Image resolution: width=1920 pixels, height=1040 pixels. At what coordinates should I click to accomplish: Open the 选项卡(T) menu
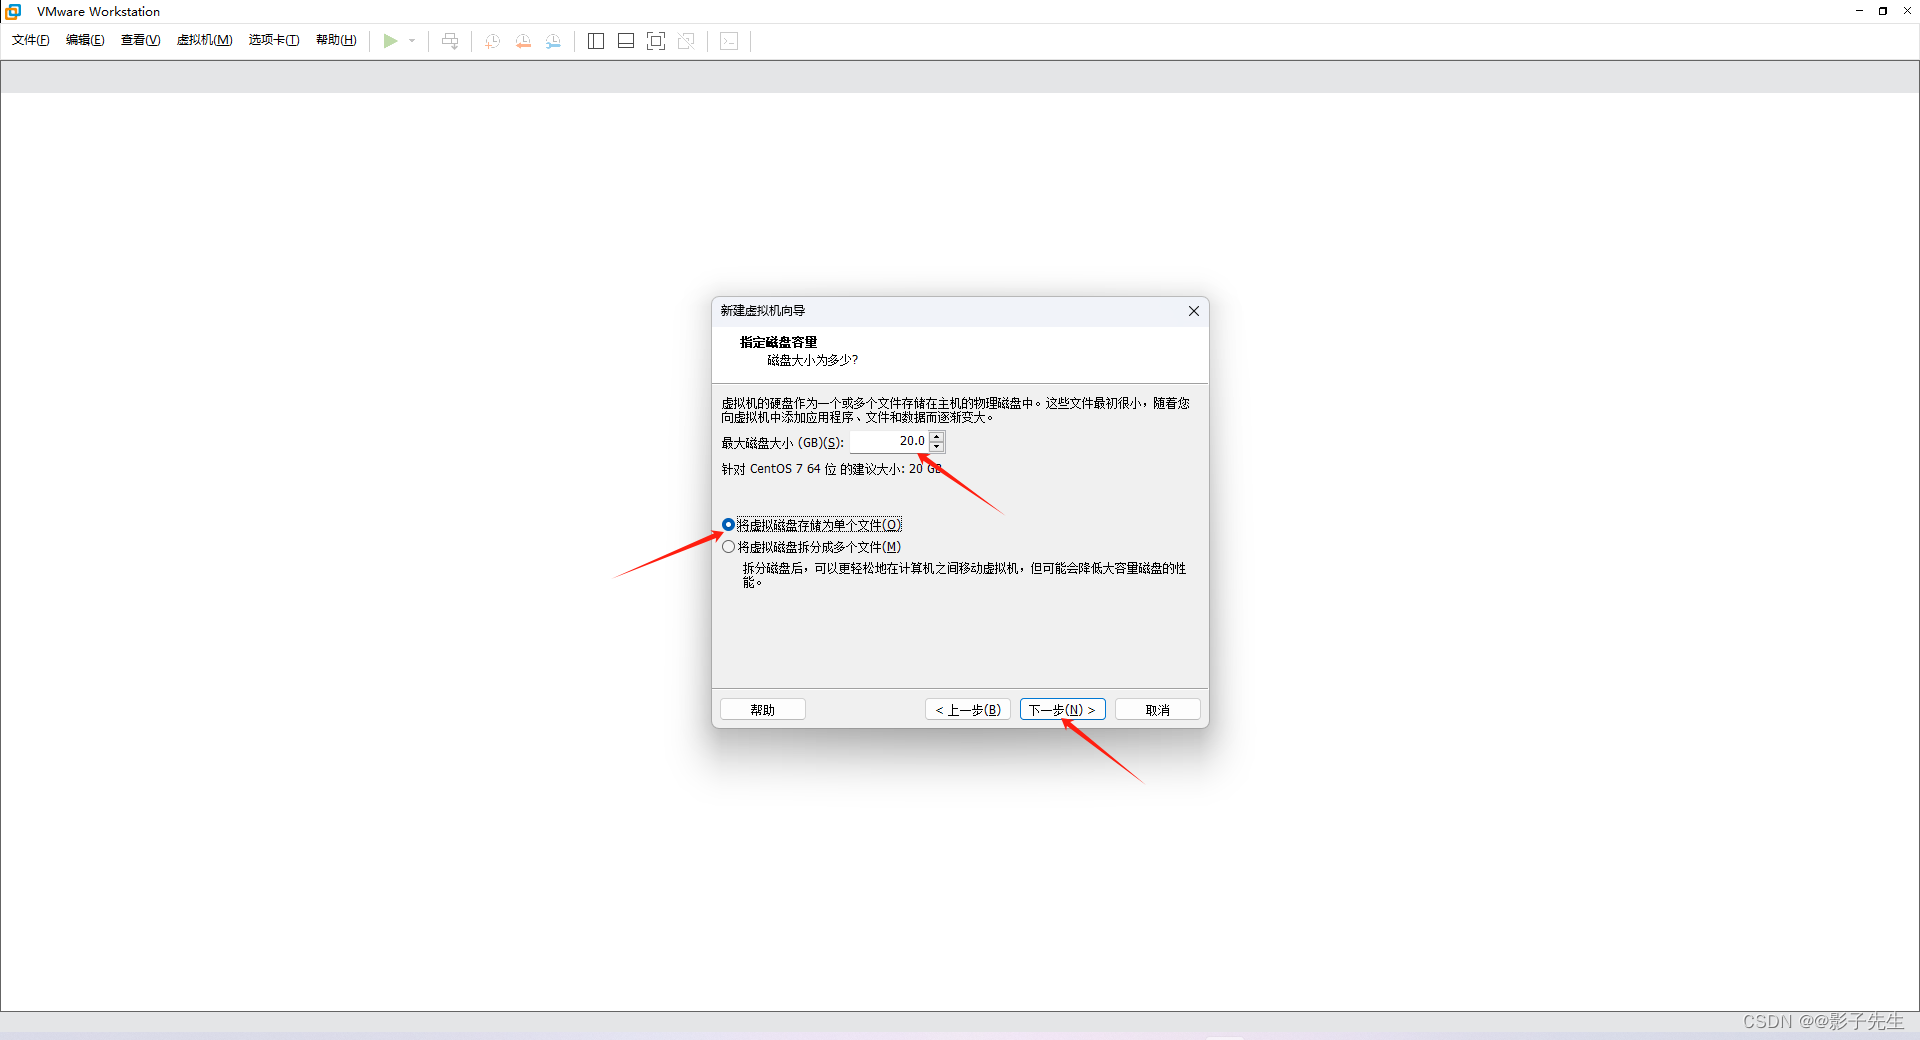(x=274, y=40)
